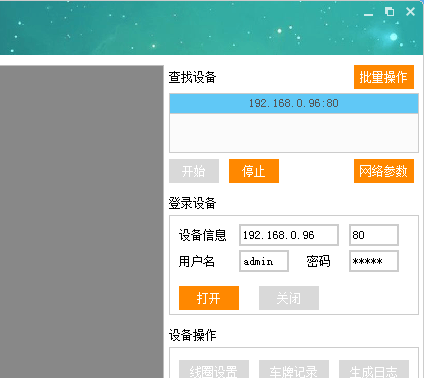Focus the 用户名 field with admin
The image size is (424, 378).
pyautogui.click(x=264, y=261)
